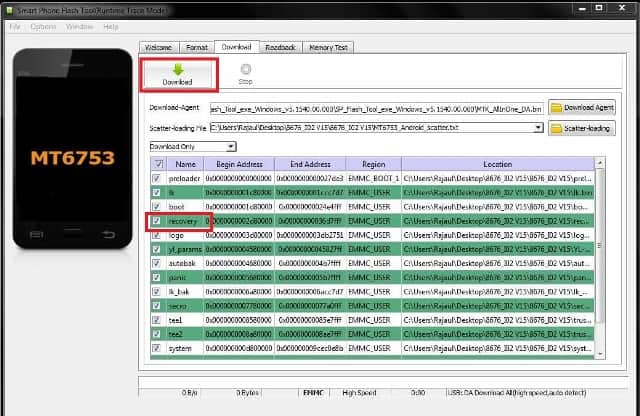
Task: Uncheck the system partition checkbox
Action: coord(156,348)
